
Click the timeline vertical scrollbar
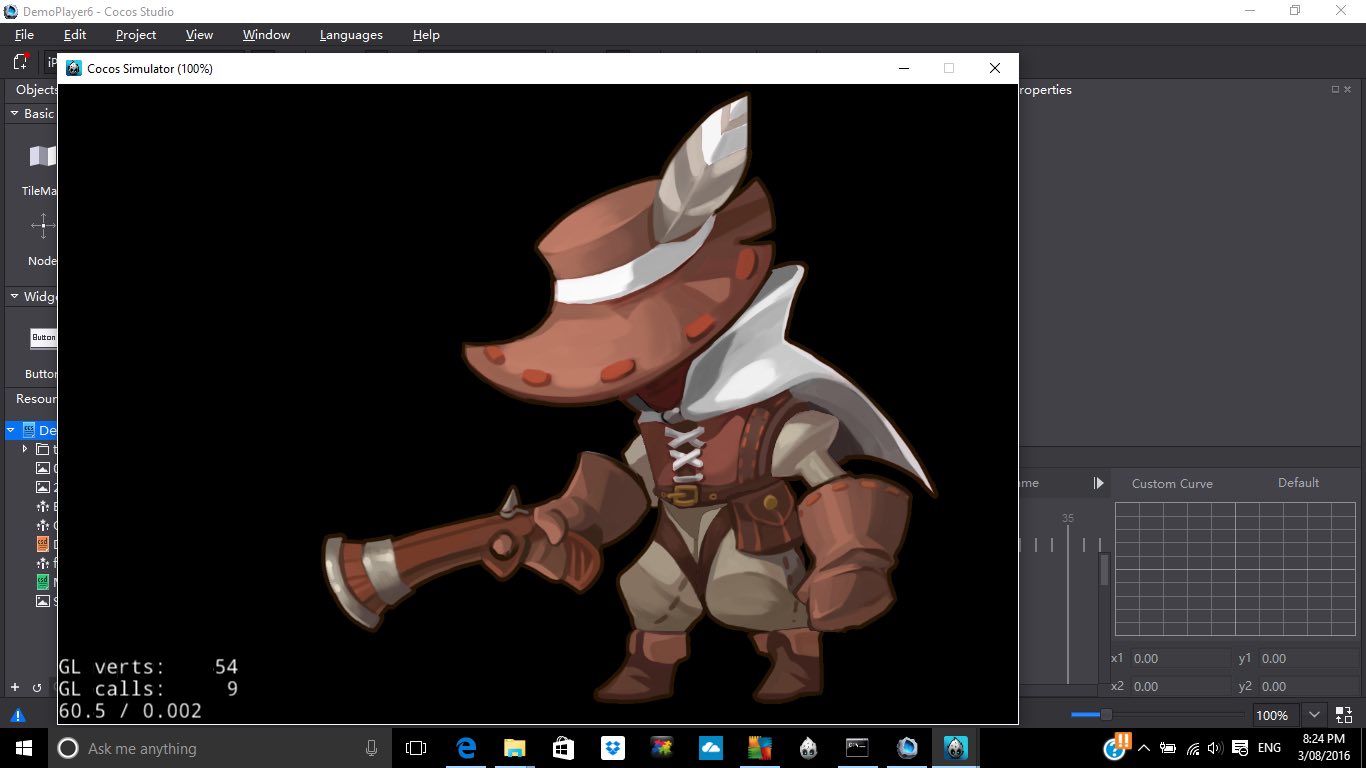pos(1104,570)
